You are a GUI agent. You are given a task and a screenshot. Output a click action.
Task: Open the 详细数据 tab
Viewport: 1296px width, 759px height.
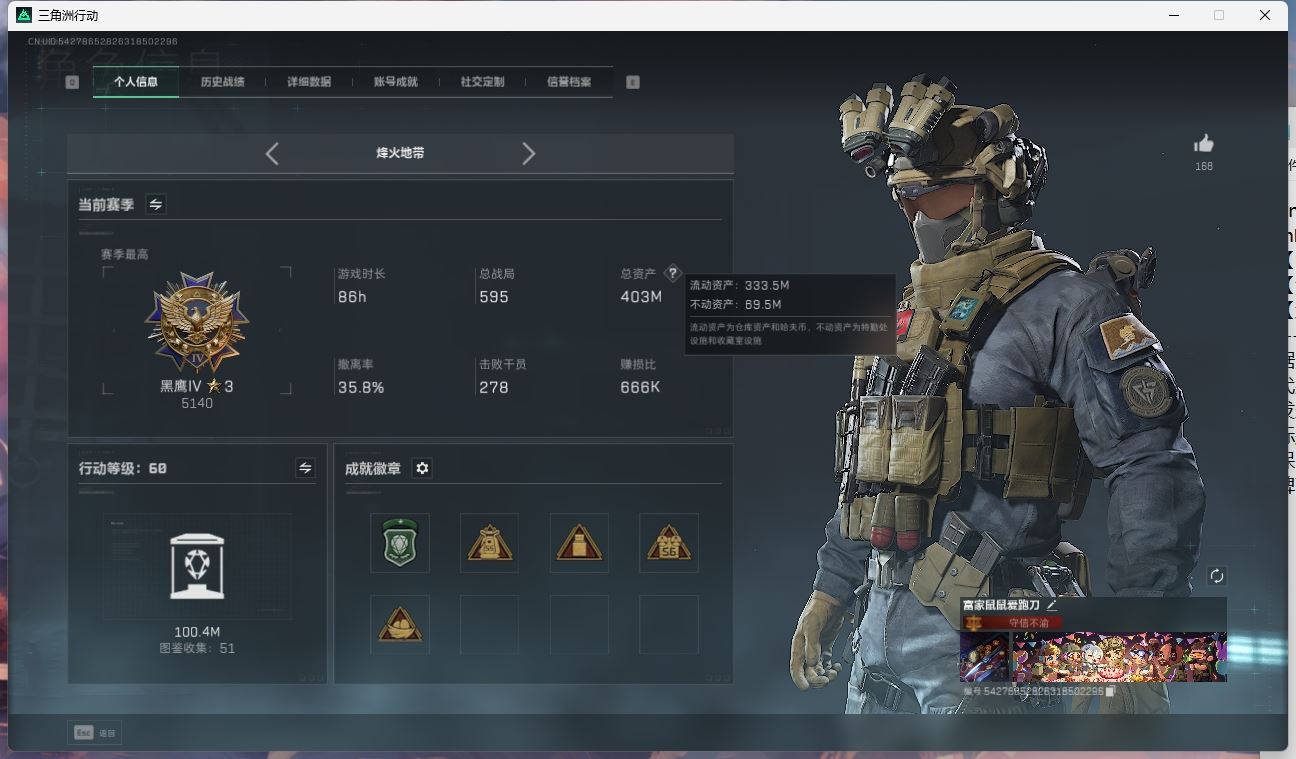click(309, 82)
